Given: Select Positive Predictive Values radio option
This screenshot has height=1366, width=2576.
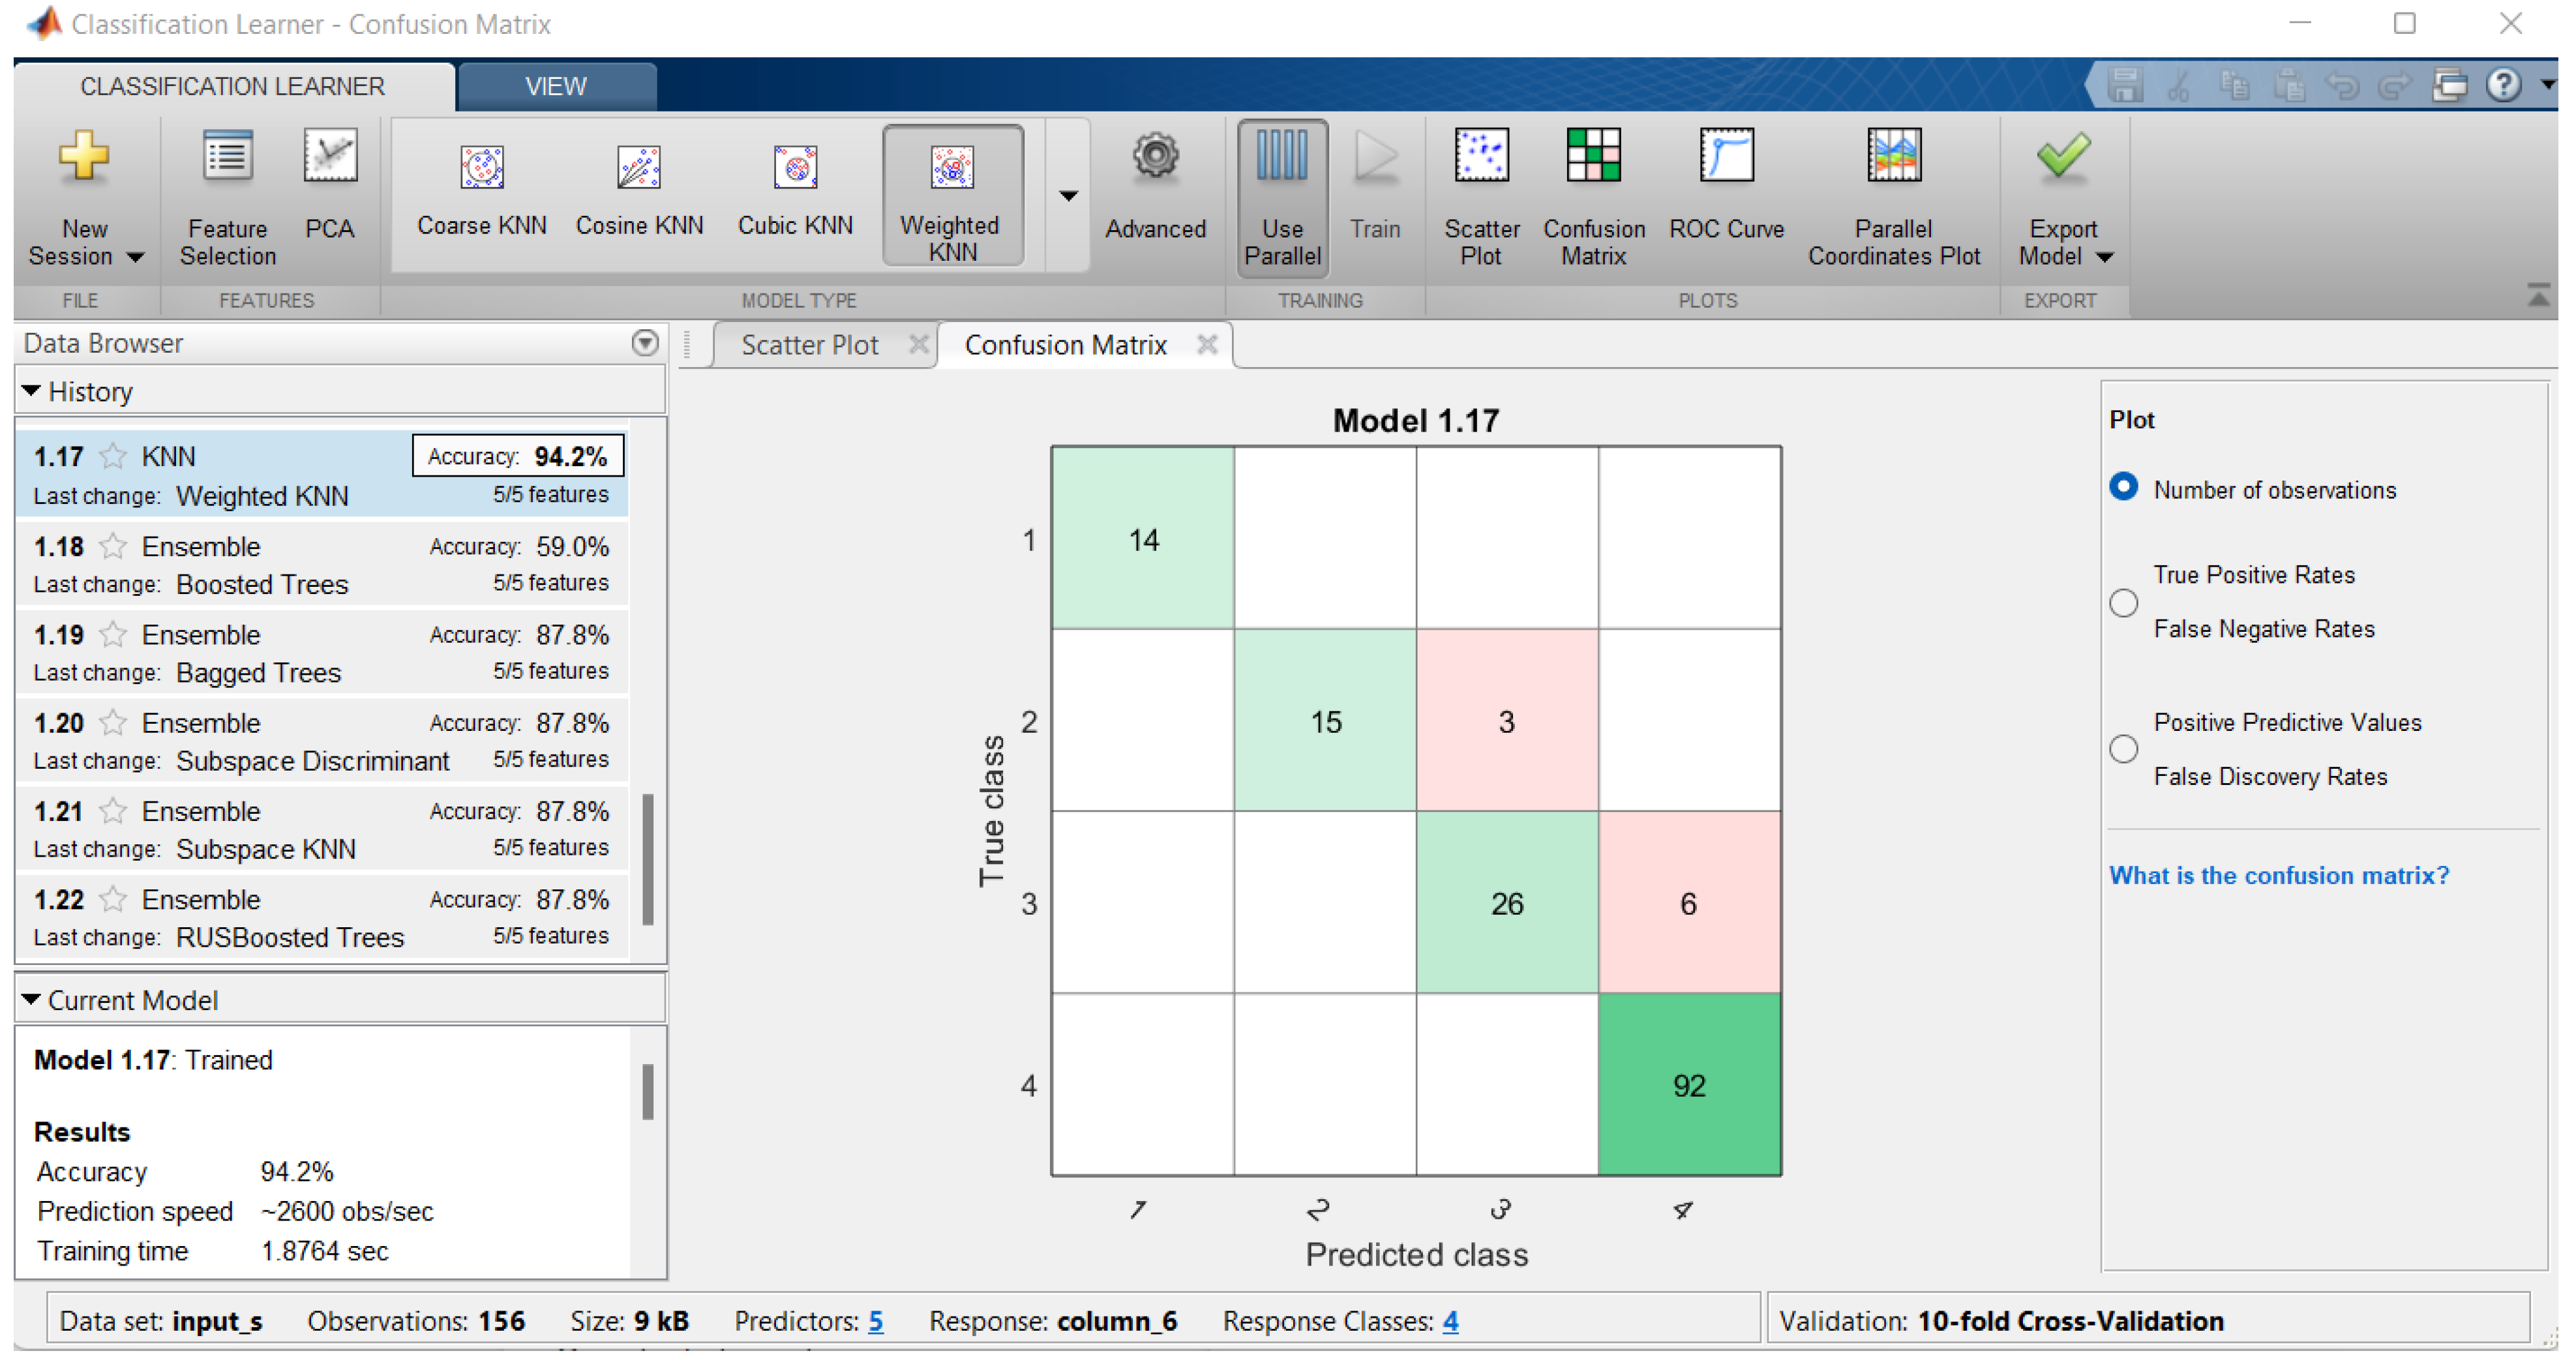Looking at the screenshot, I should [2123, 749].
